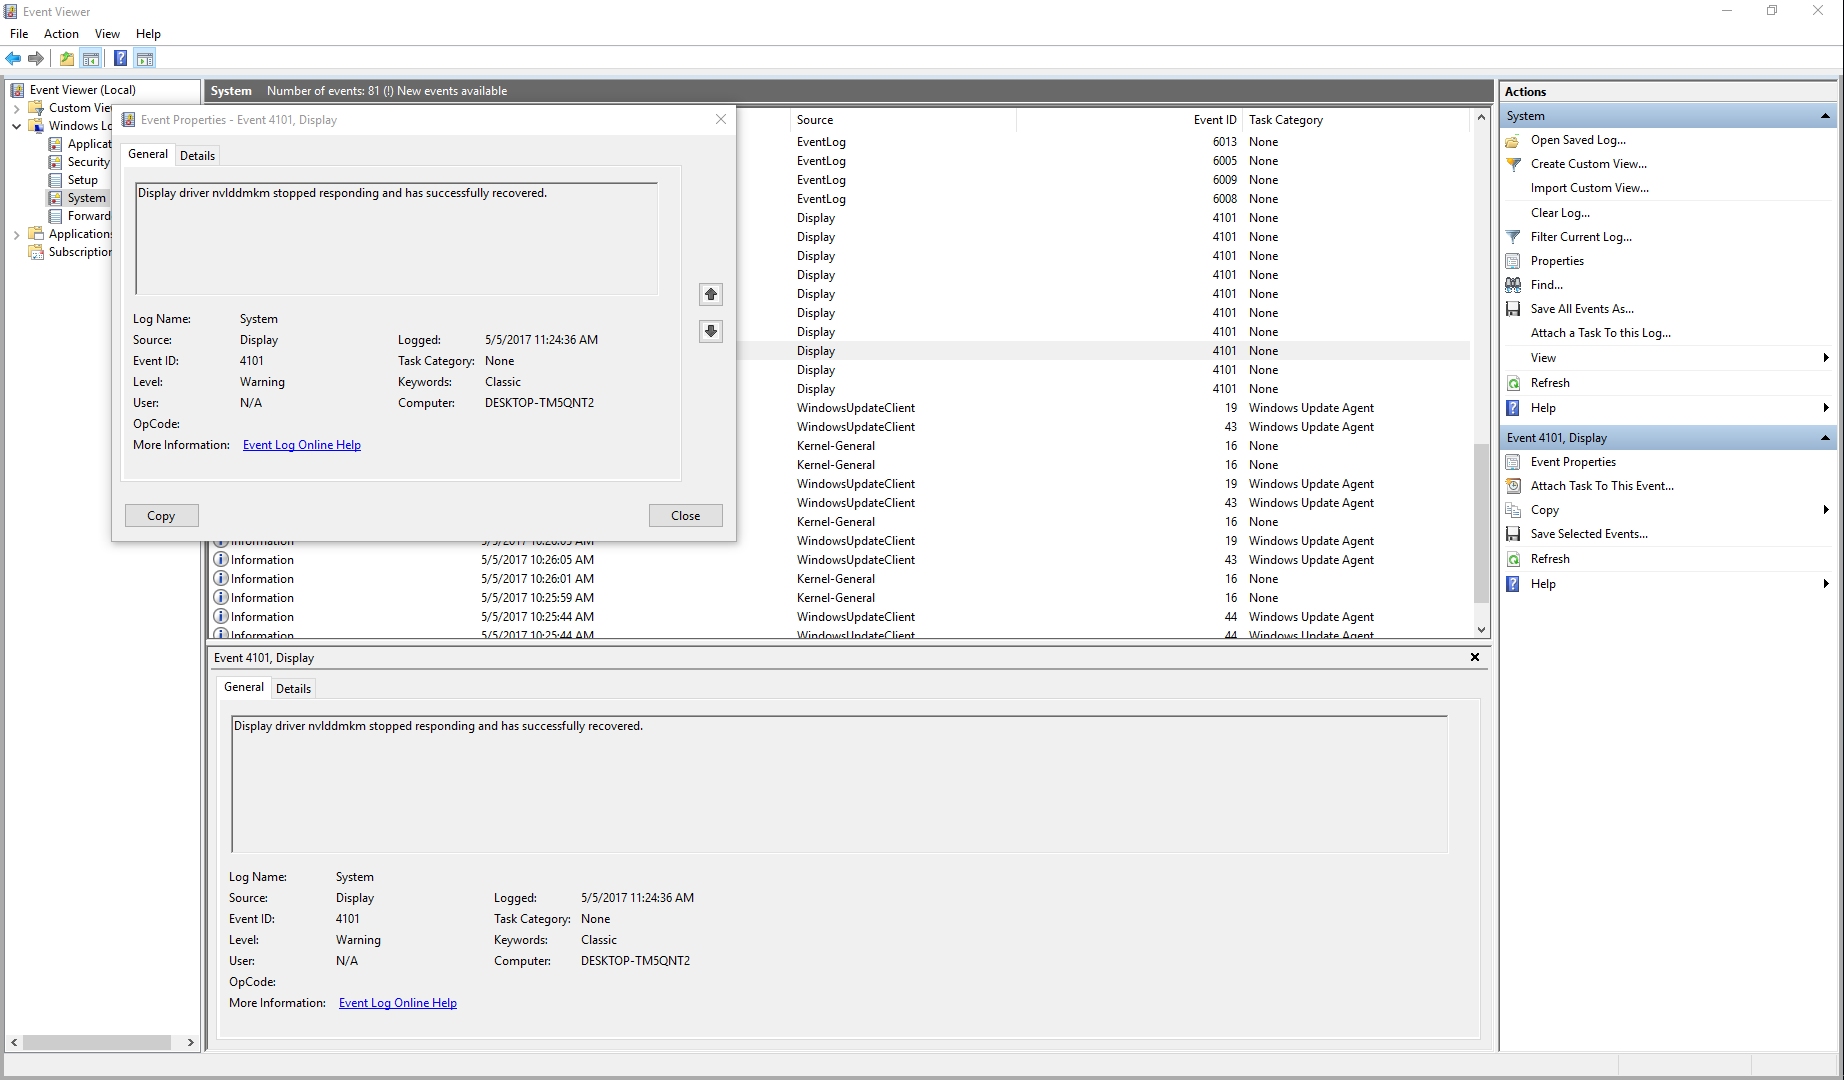This screenshot has height=1080, width=1844.
Task: Open the Help icon in the toolbar
Action: pos(120,58)
